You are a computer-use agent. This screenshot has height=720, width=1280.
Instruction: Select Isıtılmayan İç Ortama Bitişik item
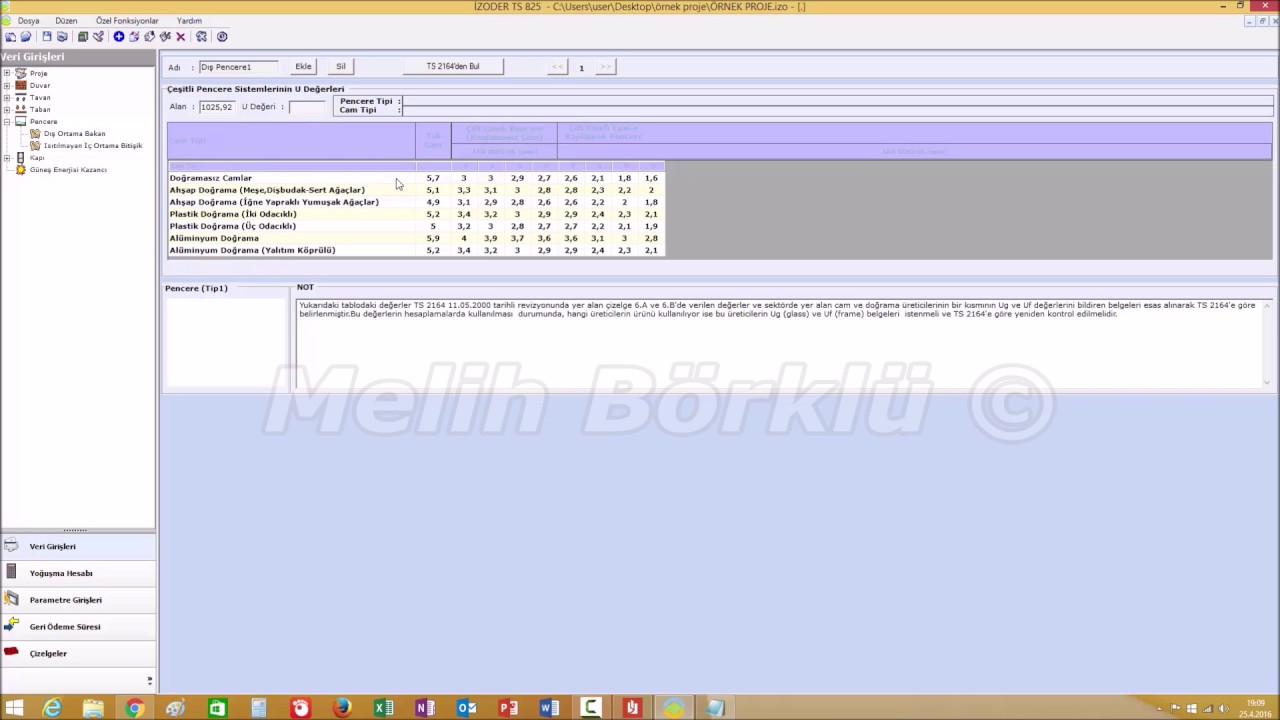click(x=93, y=145)
